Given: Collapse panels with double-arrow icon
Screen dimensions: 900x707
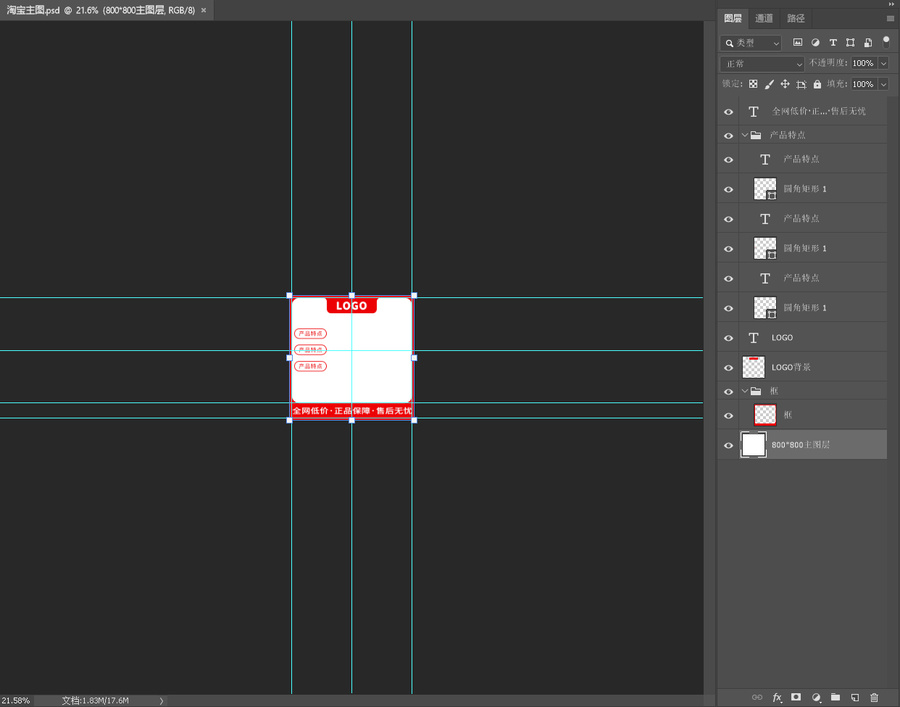Looking at the screenshot, I should [x=890, y=4].
